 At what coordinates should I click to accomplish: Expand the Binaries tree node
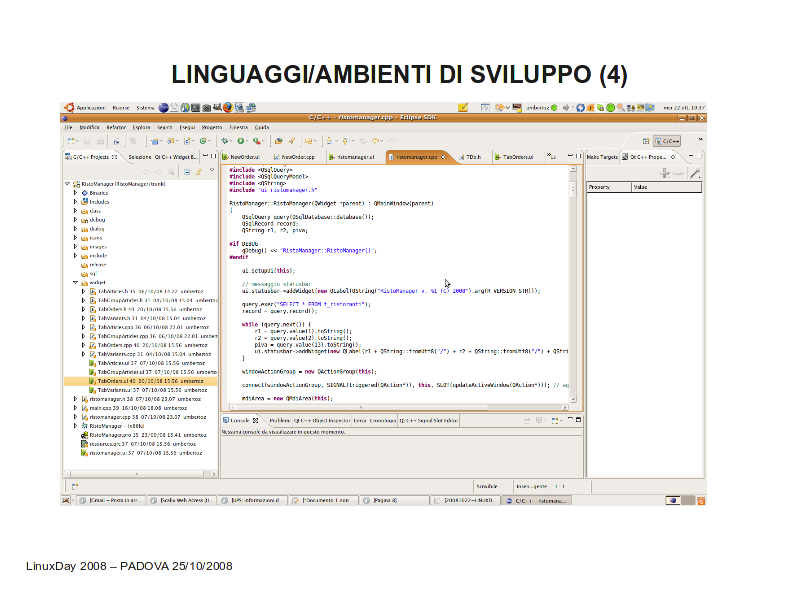(x=74, y=193)
